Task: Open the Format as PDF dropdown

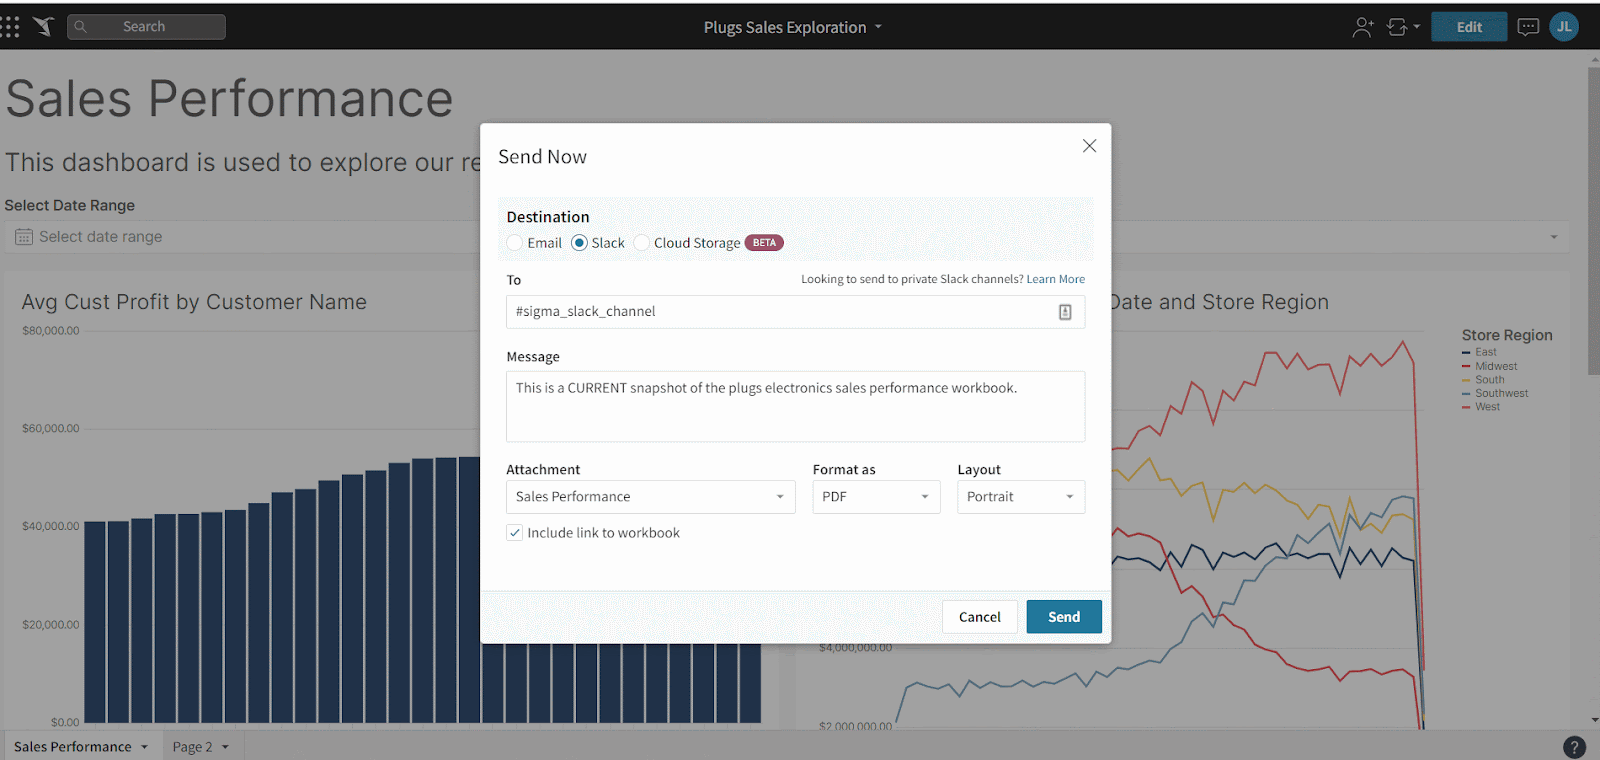Action: 877,497
